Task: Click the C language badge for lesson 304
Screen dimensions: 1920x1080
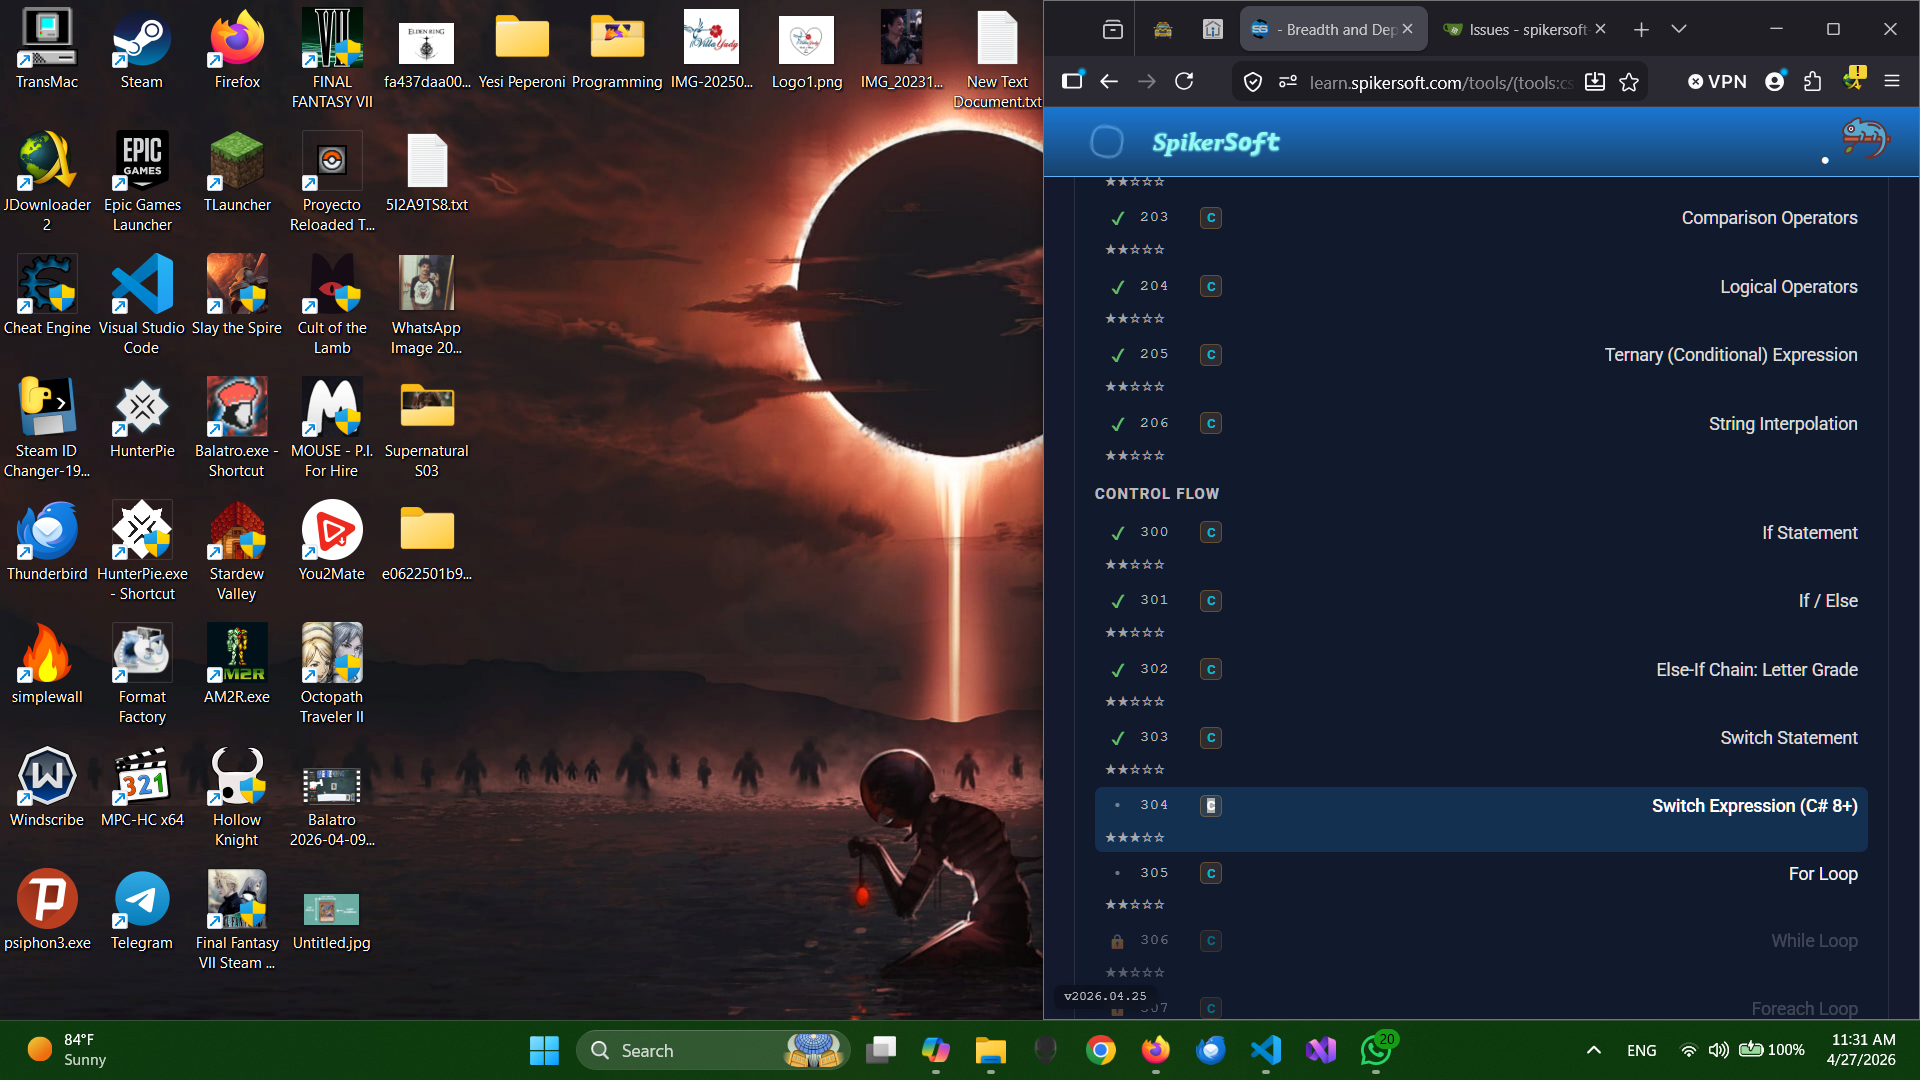Action: click(1211, 806)
